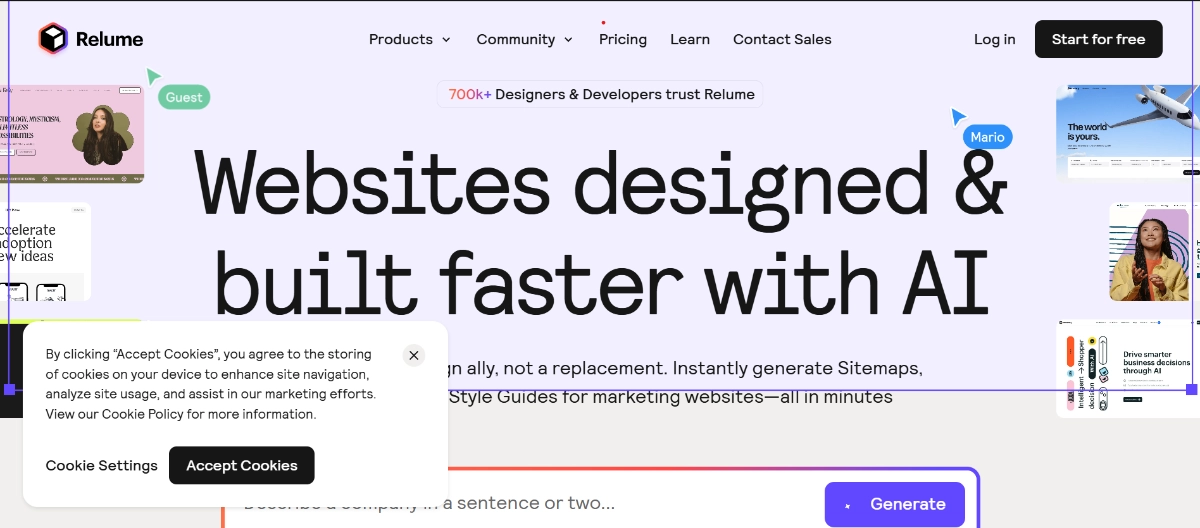Open the Products navigation menu
Screen dimensions: 1200x528
pos(410,39)
